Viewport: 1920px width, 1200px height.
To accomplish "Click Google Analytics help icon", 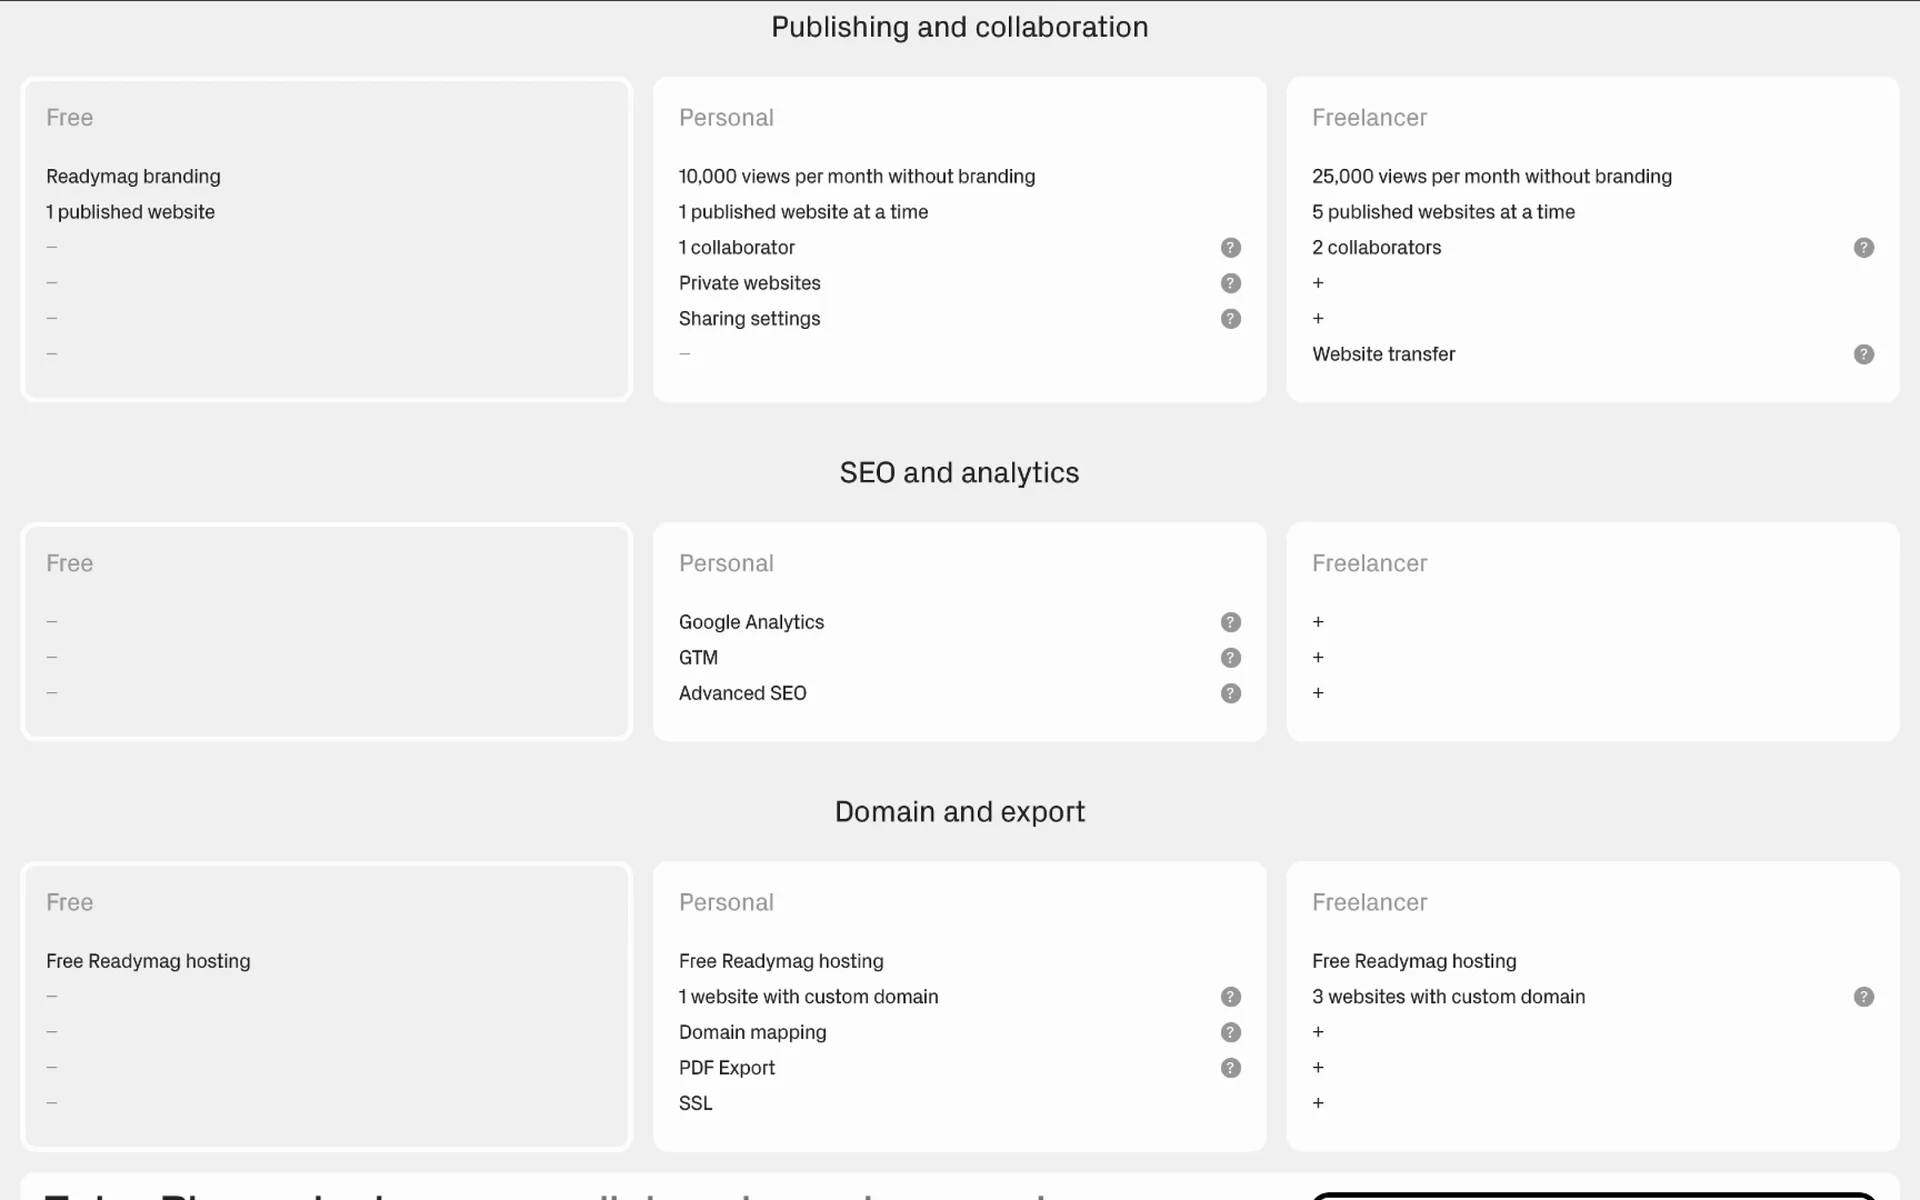I will pyautogui.click(x=1230, y=623).
